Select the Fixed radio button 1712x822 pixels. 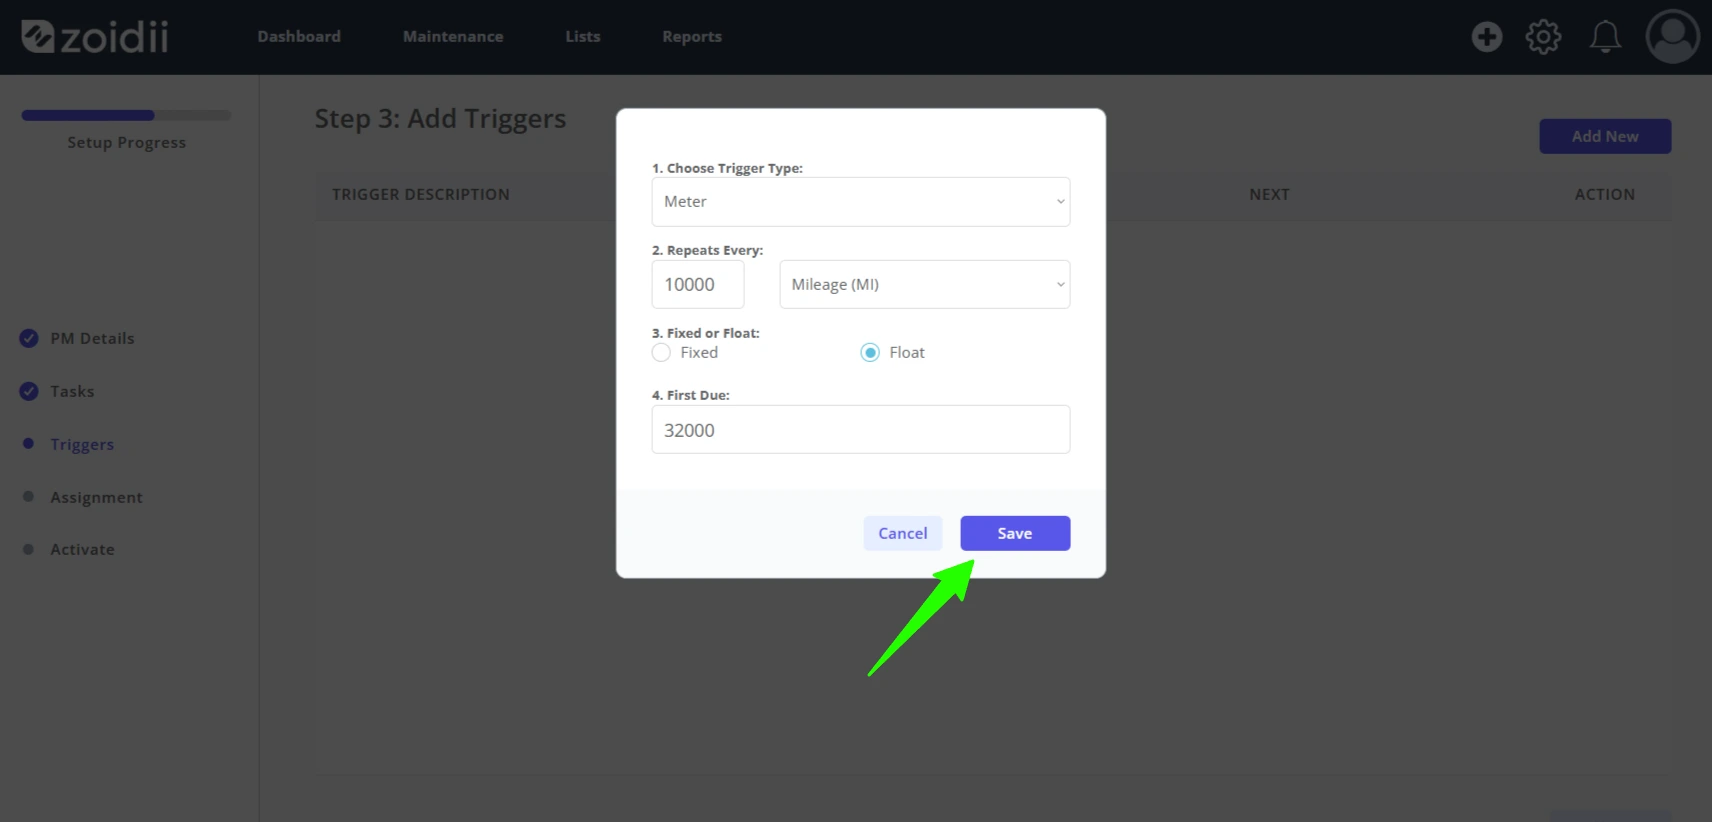[661, 352]
